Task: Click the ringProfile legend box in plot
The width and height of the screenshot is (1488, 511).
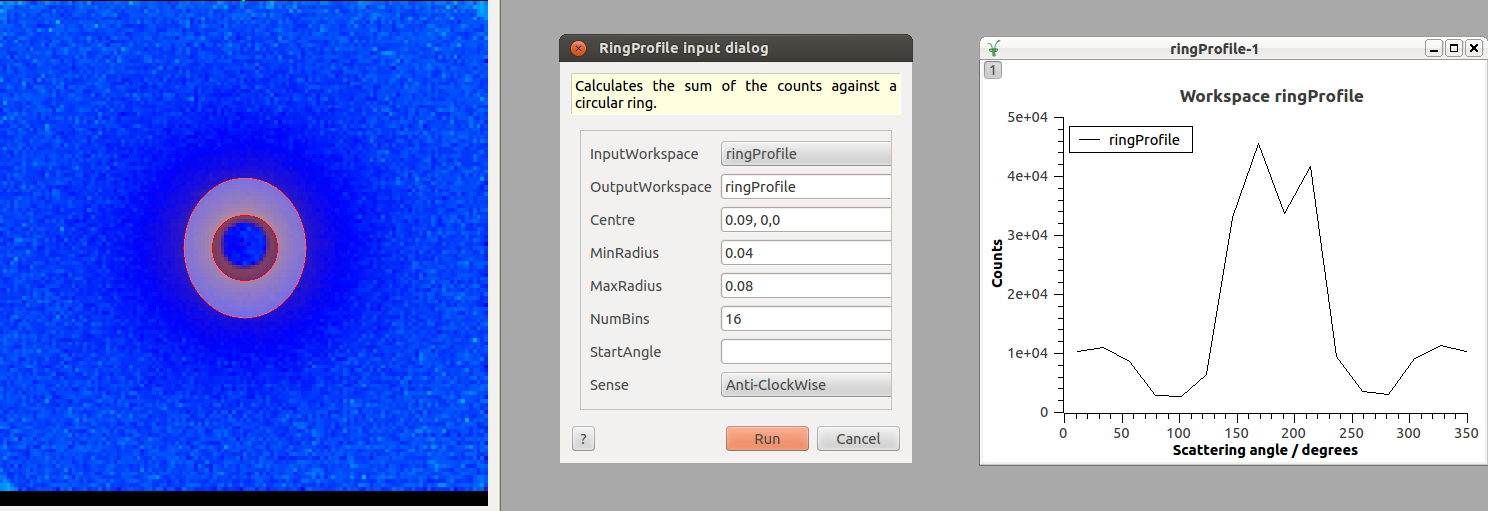Action: (1131, 140)
